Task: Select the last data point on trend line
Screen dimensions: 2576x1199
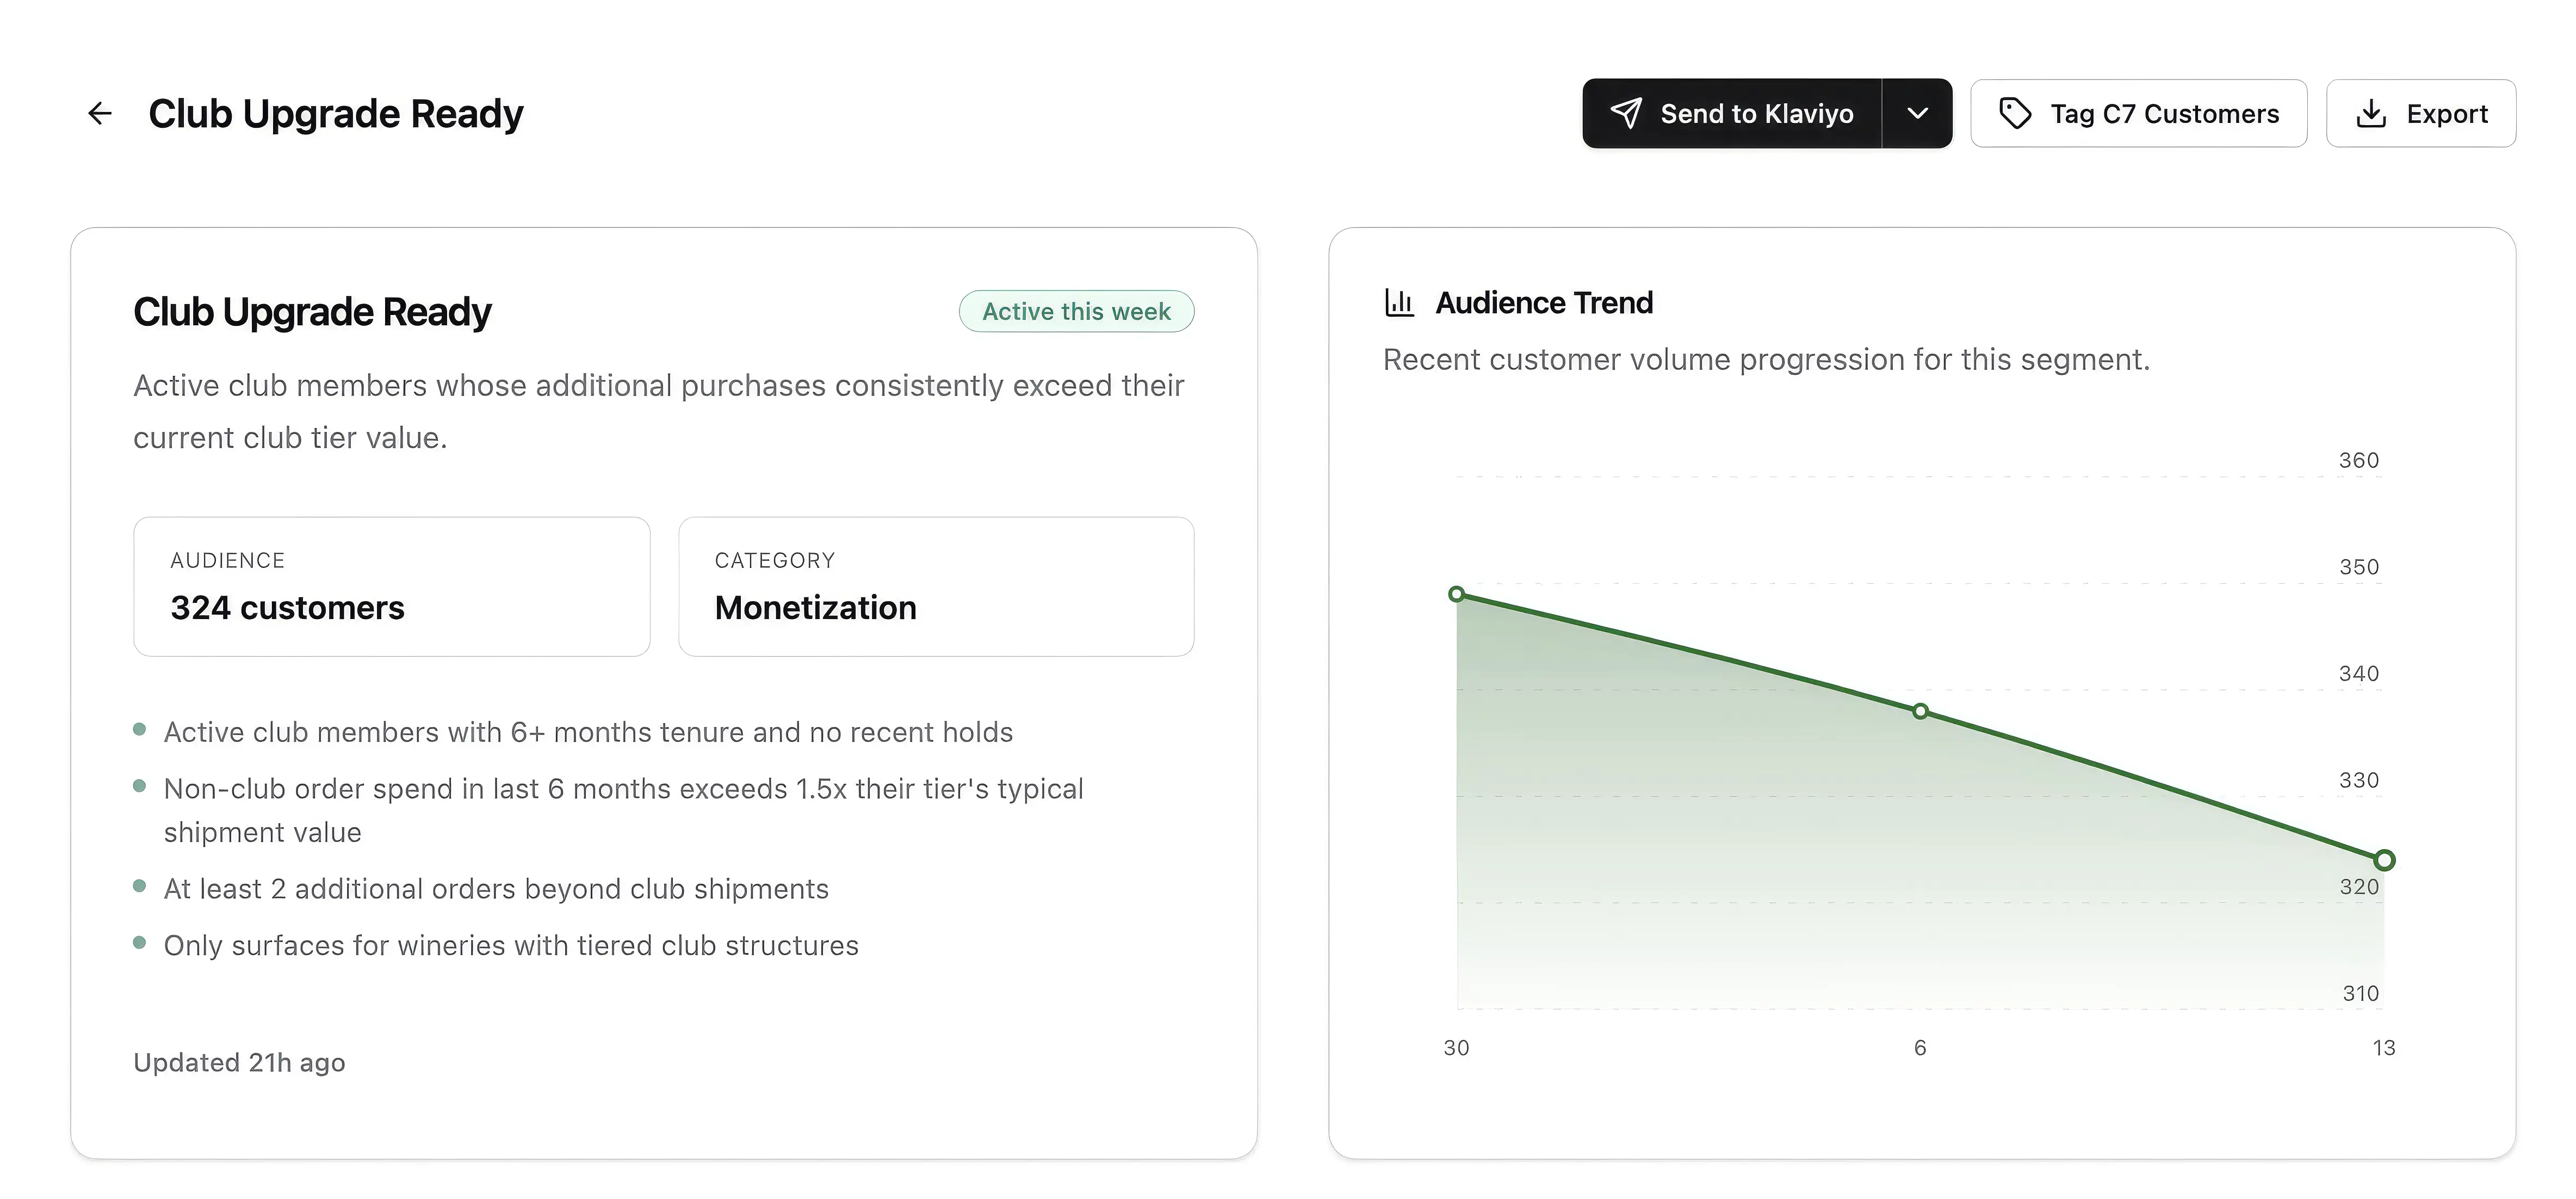Action: point(2384,860)
